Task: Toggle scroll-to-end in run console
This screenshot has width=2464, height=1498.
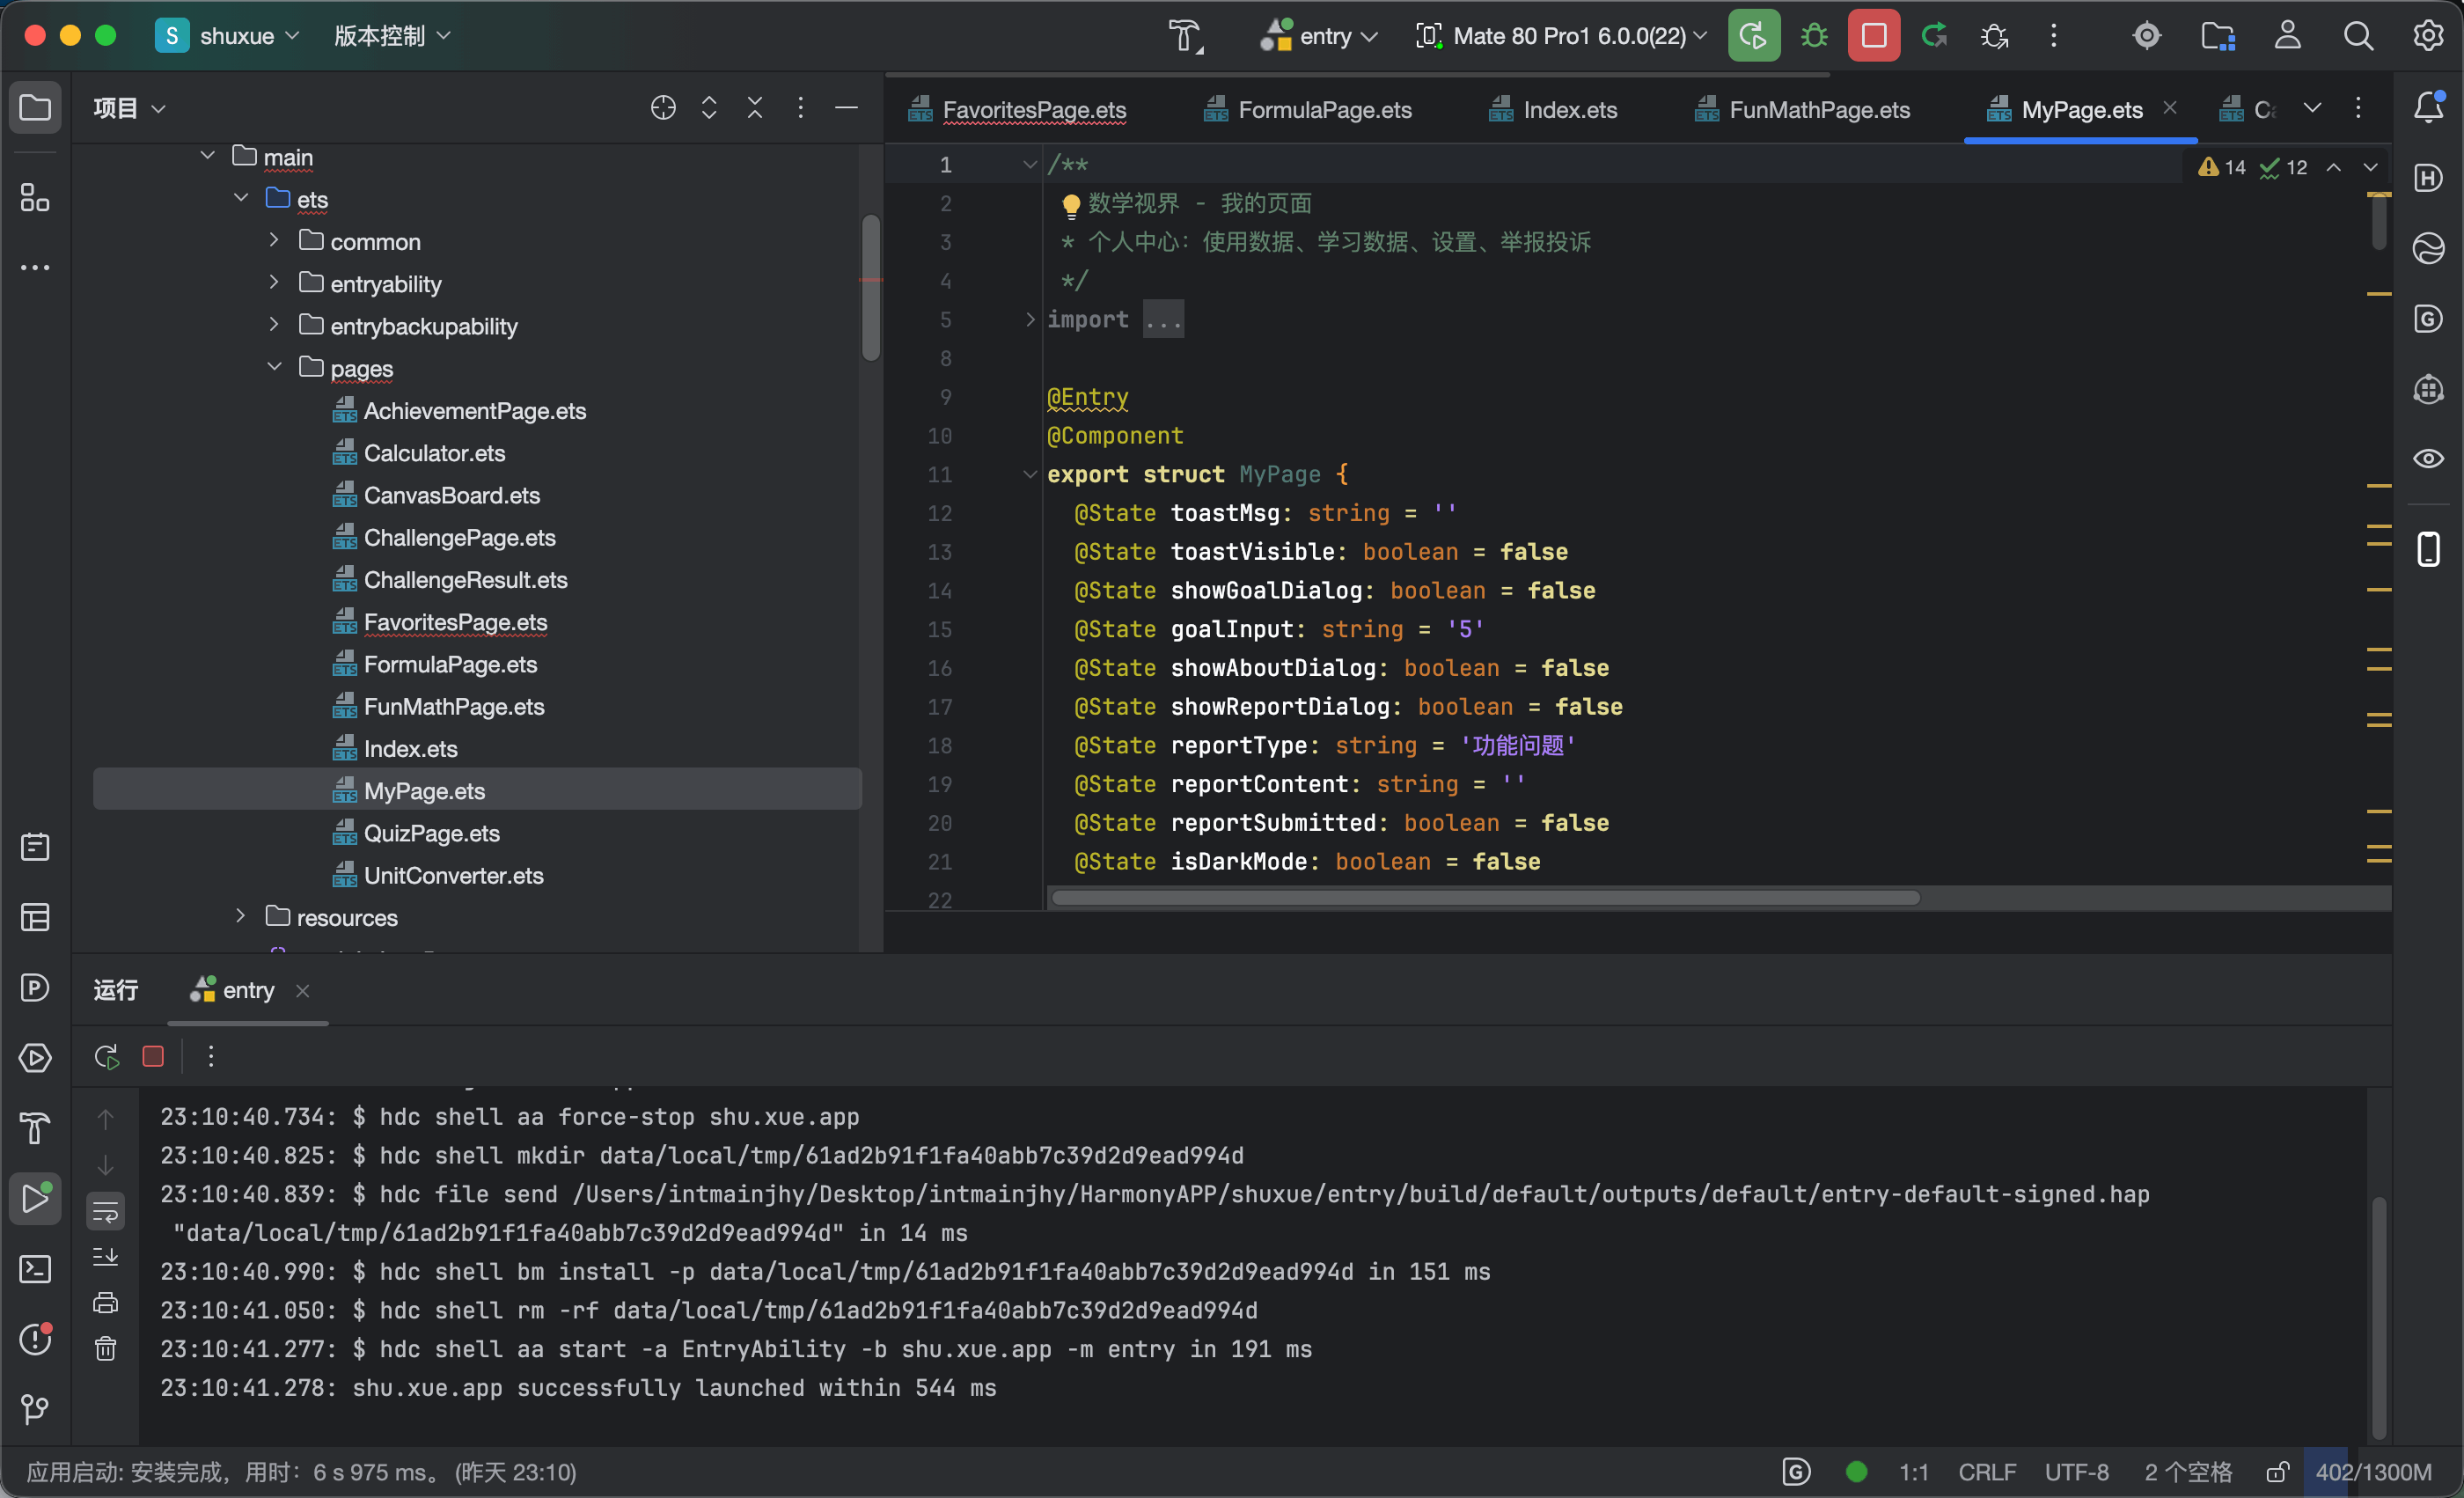Action: pos(105,1257)
